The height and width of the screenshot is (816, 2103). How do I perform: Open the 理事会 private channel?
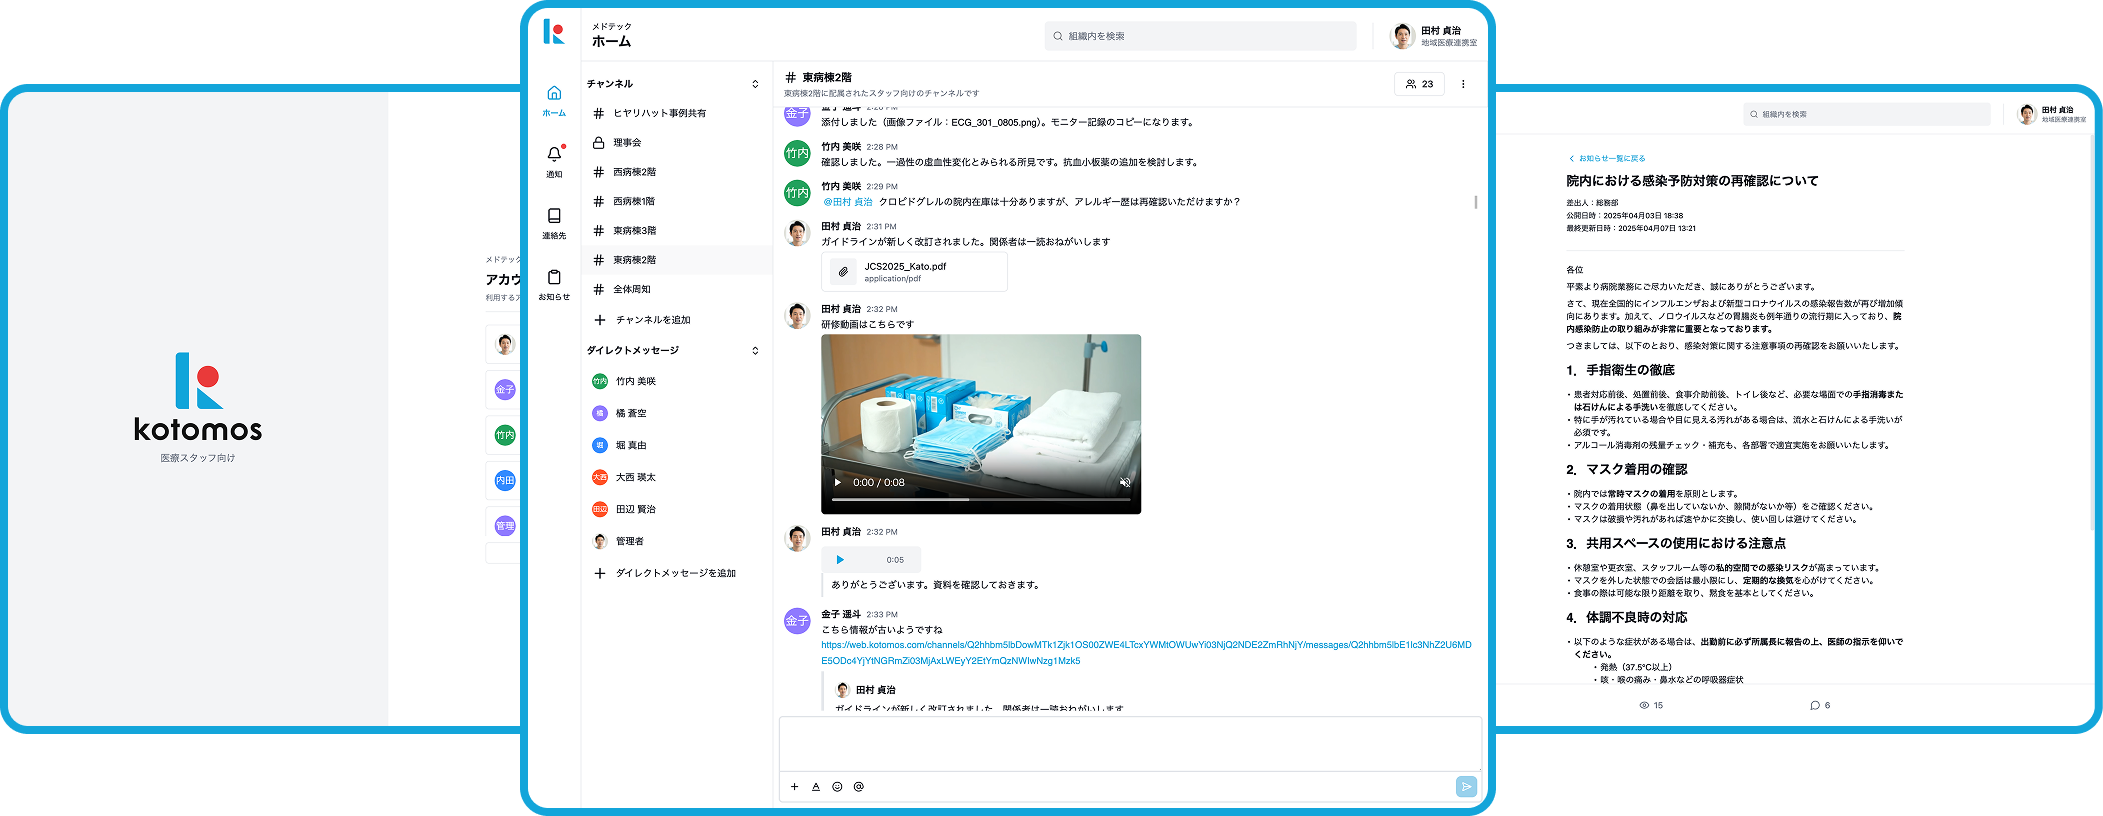coord(677,143)
